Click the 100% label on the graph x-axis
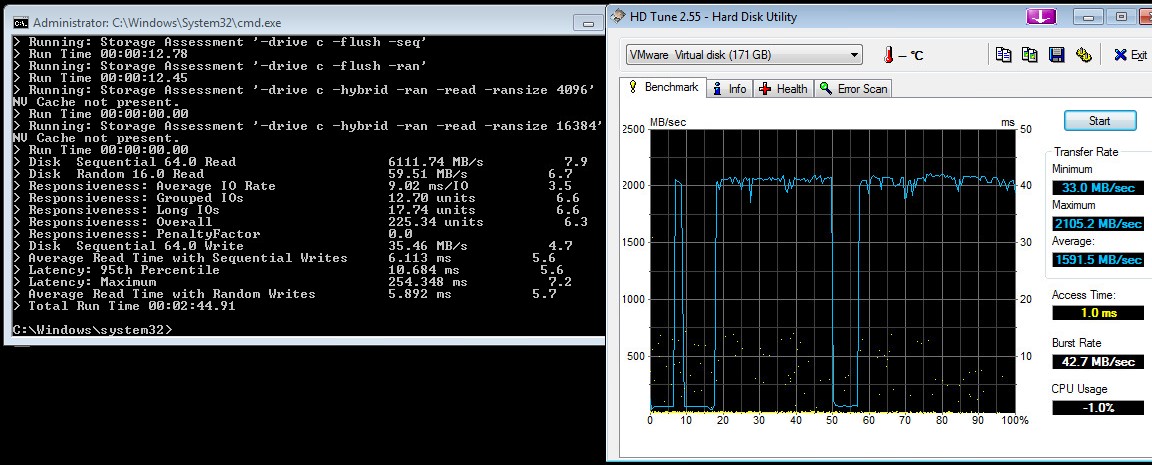Image resolution: width=1152 pixels, height=465 pixels. click(1014, 421)
